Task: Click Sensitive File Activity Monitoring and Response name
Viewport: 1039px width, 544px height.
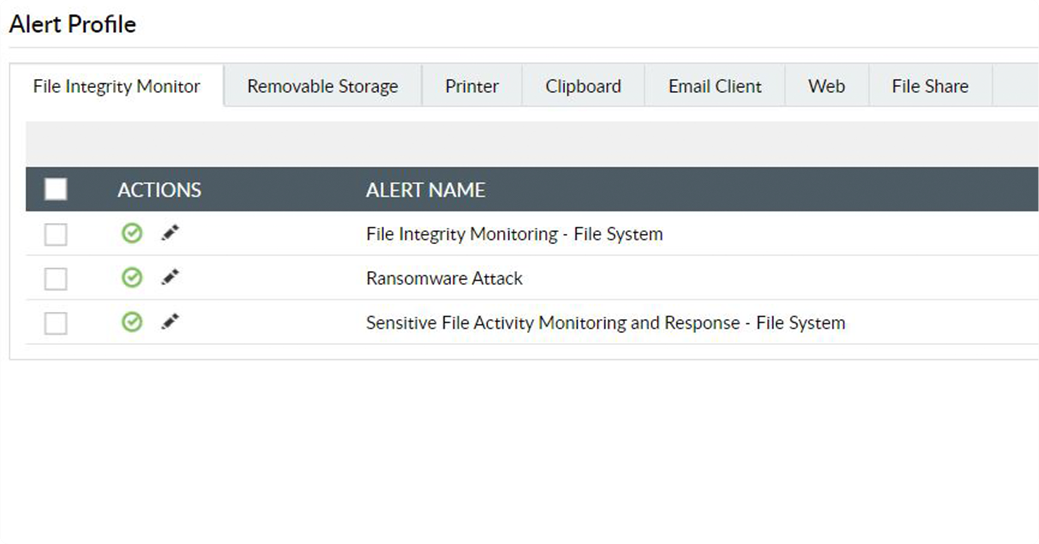Action: click(x=605, y=323)
